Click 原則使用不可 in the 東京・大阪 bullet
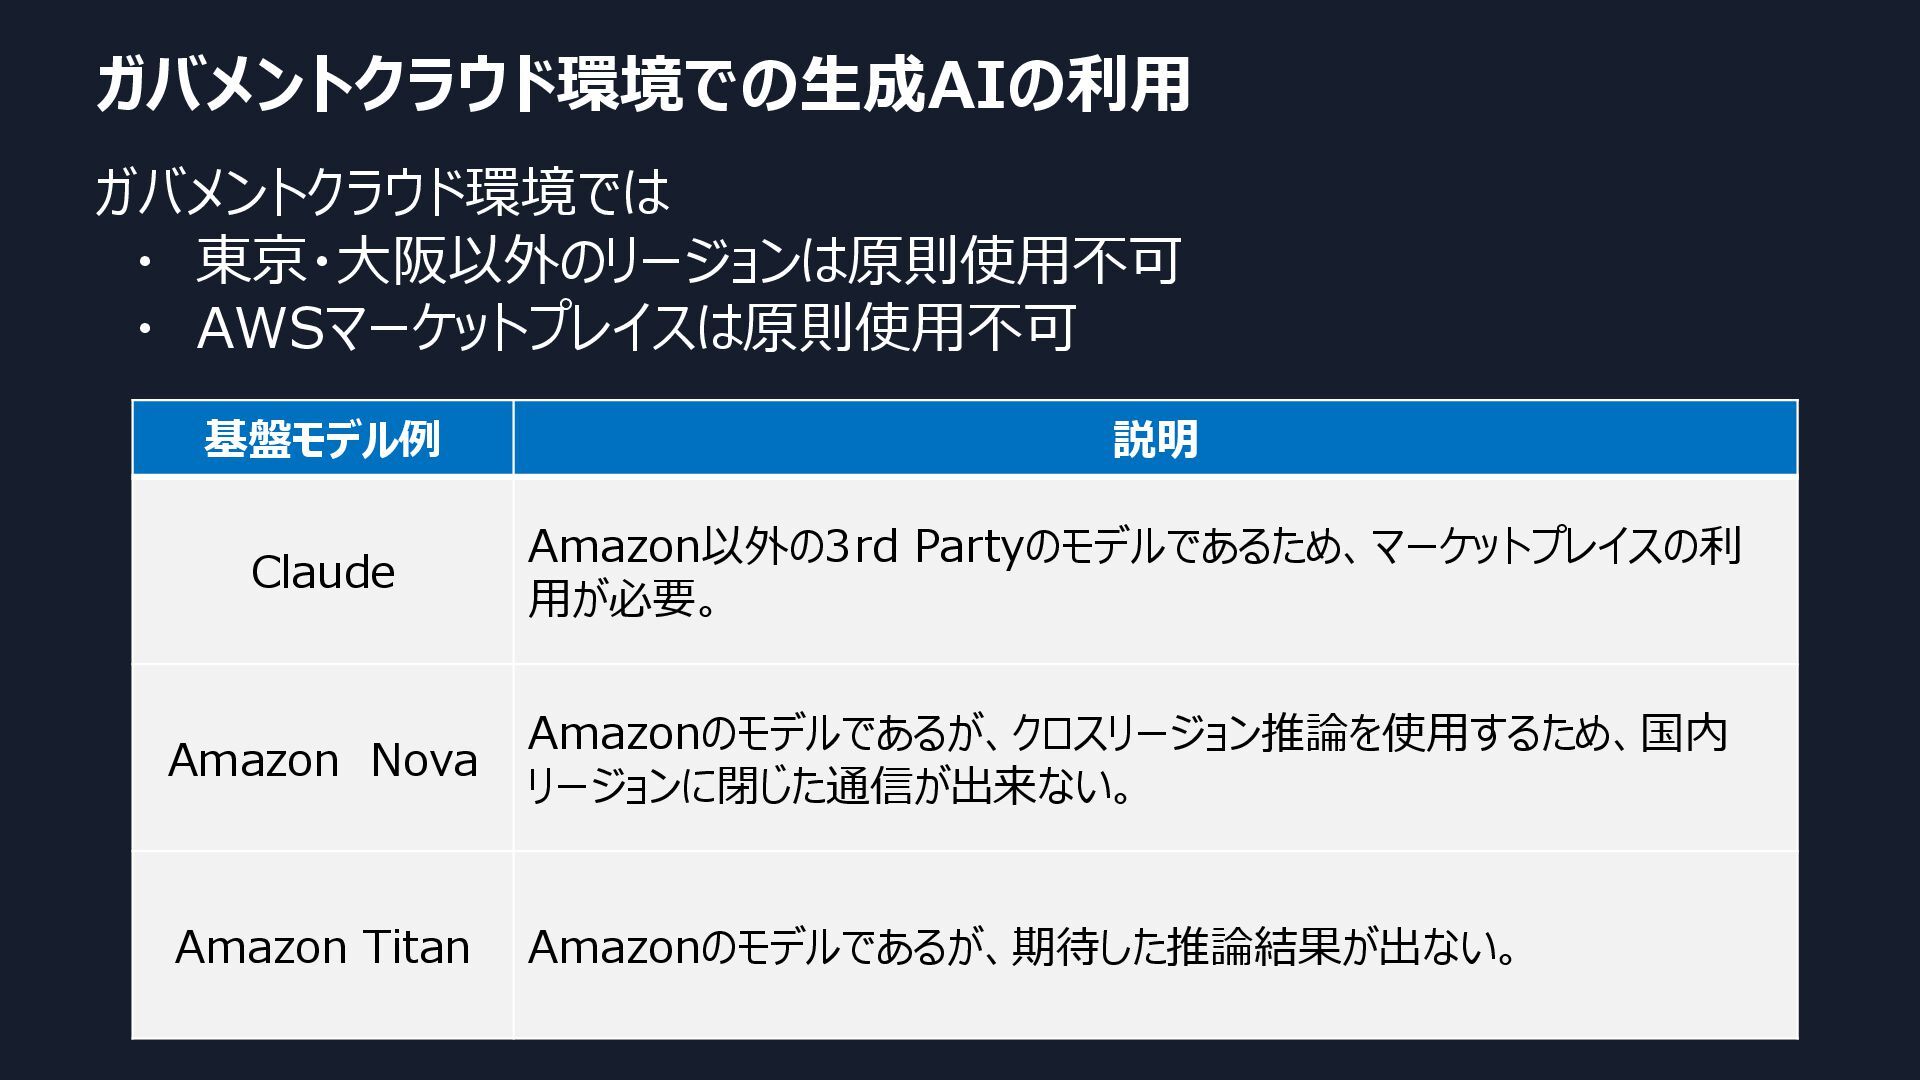 1014,260
